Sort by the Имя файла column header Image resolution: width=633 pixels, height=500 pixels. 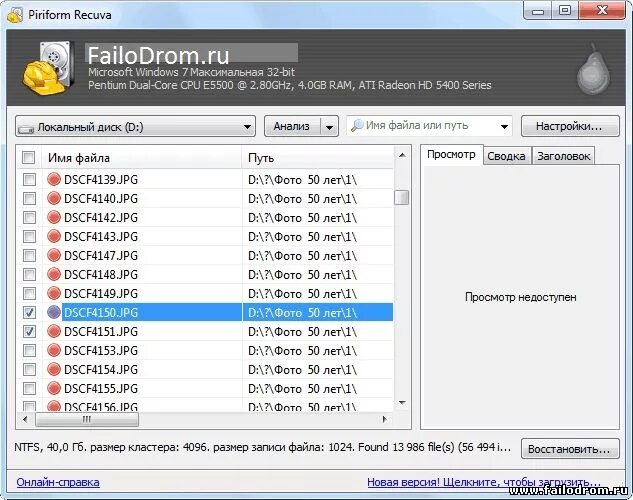click(x=141, y=158)
